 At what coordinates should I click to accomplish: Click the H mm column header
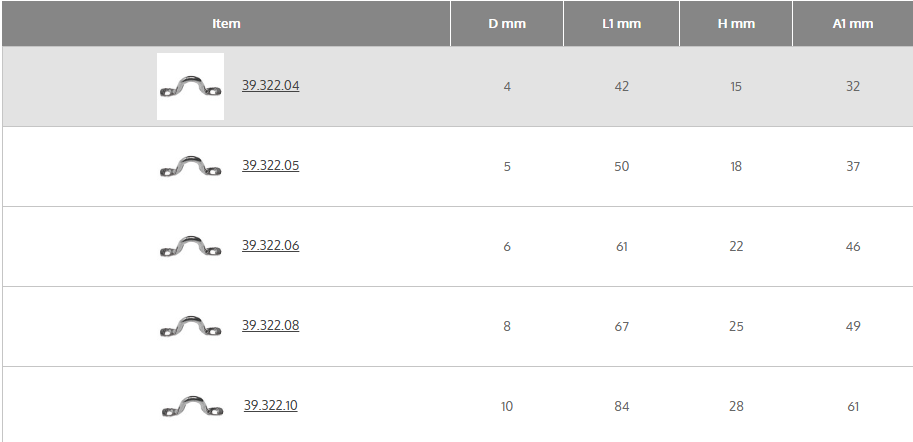[736, 23]
